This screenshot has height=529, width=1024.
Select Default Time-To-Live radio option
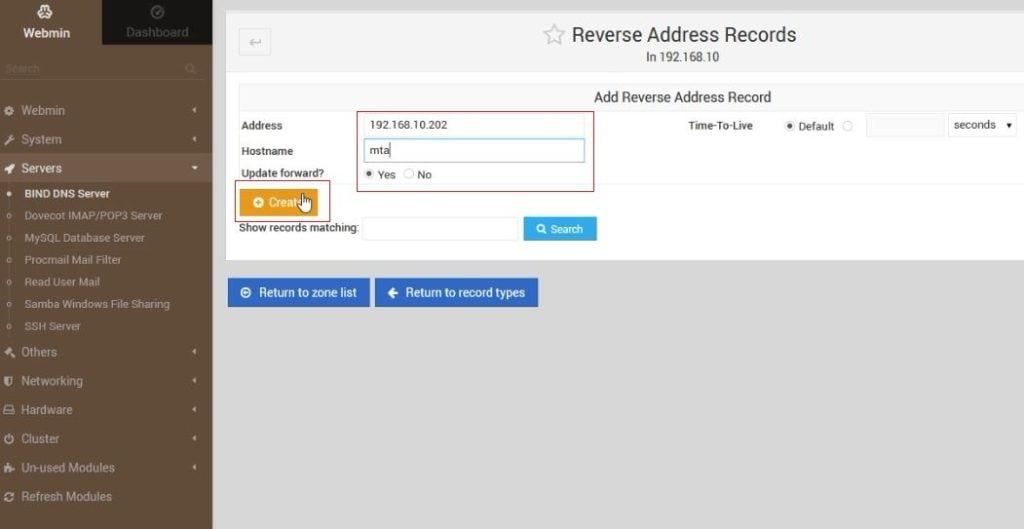790,126
